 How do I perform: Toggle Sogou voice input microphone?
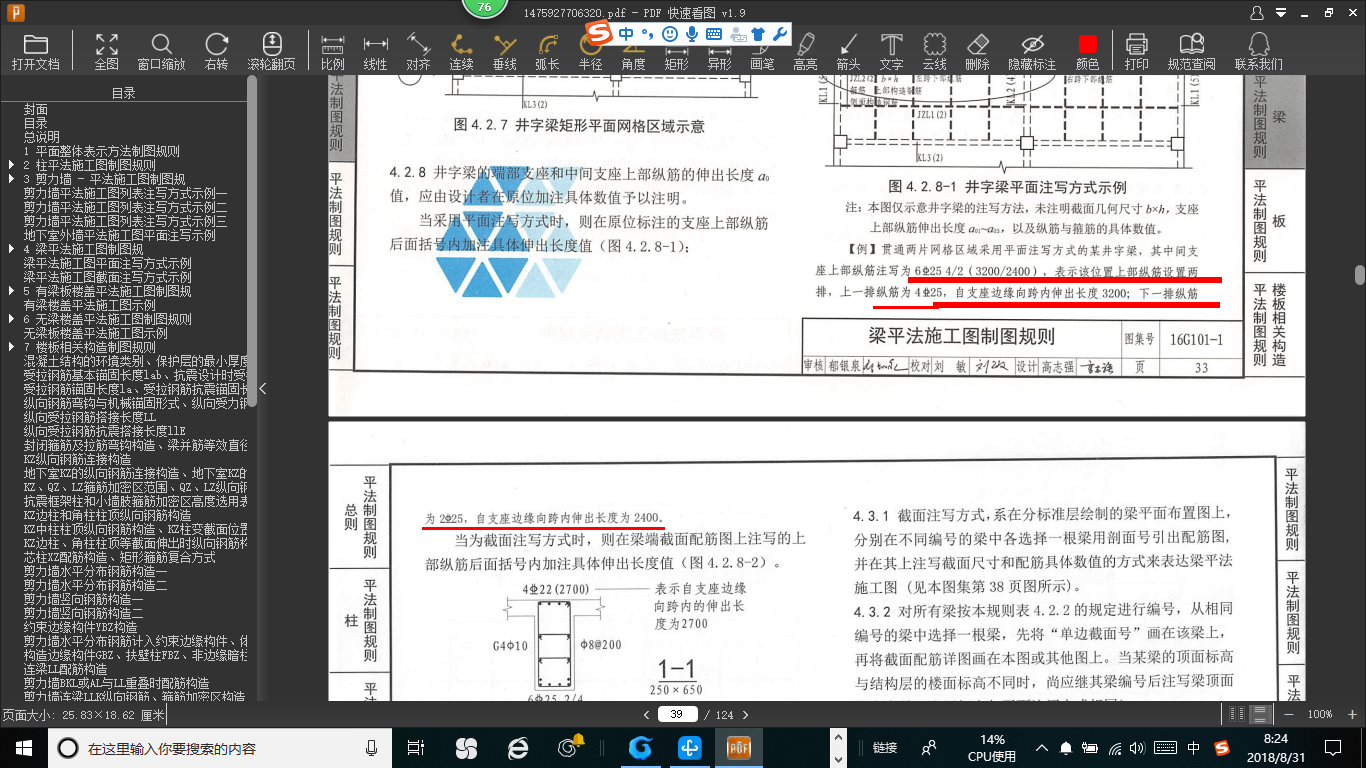(691, 34)
